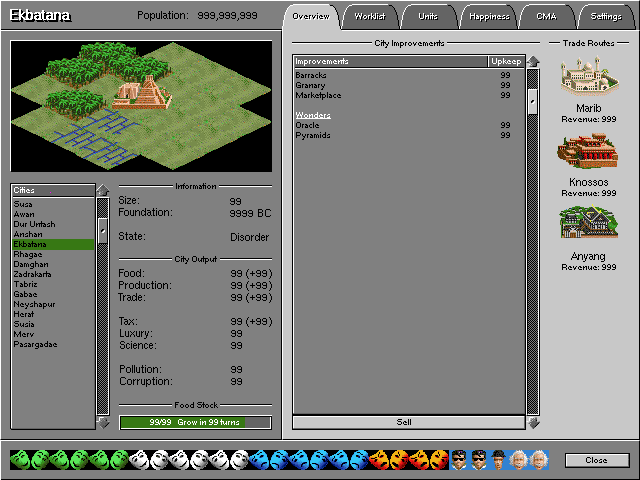Select Marketplace in the improvements list
The height and width of the screenshot is (480, 640).
click(x=409, y=95)
